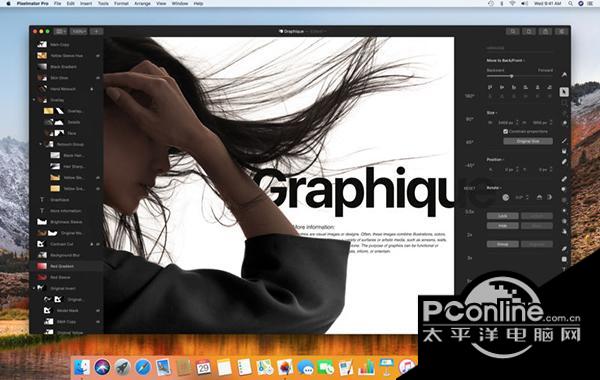Open the Format menu
Image resolution: width=600 pixels, height=380 pixels.
(x=121, y=3)
